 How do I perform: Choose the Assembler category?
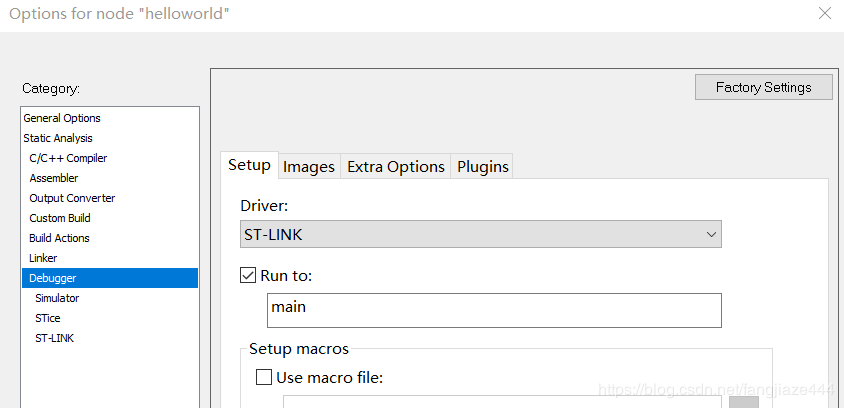click(x=54, y=178)
